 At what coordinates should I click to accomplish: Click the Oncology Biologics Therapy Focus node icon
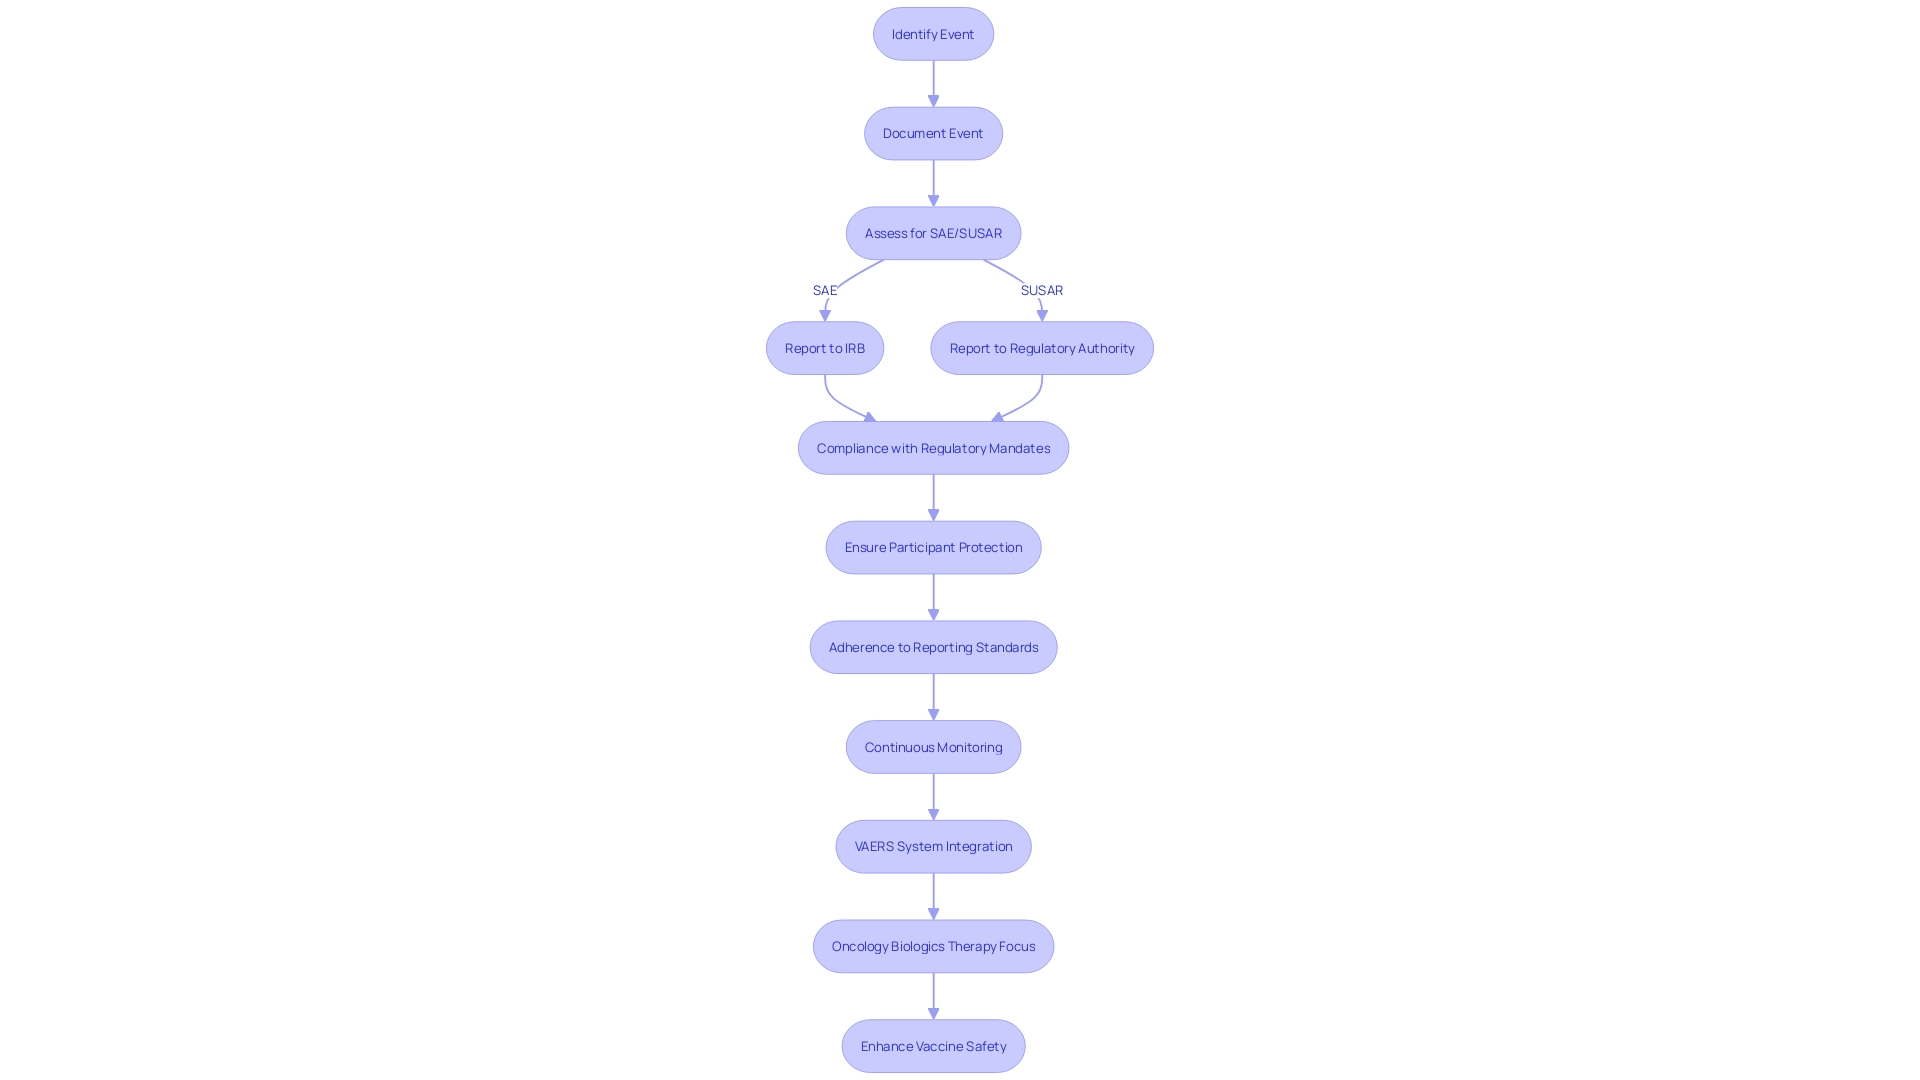click(x=932, y=945)
